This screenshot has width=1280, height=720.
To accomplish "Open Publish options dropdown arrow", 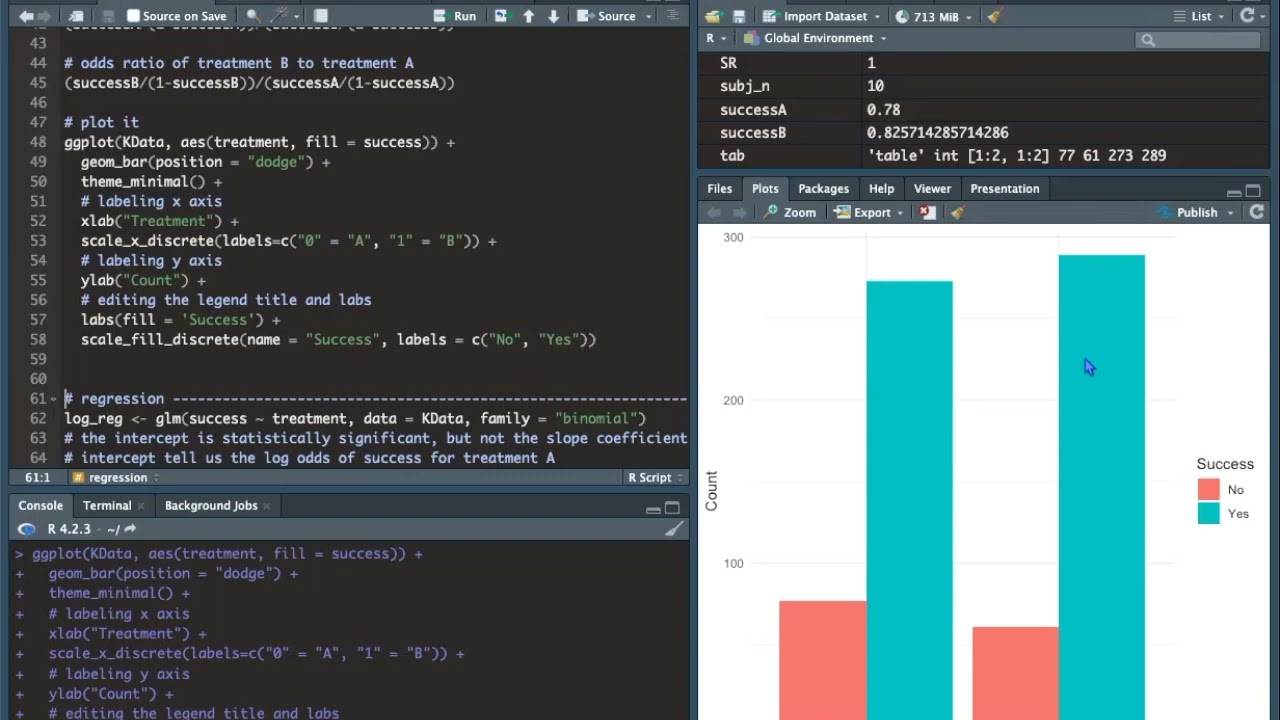I will pos(1229,212).
